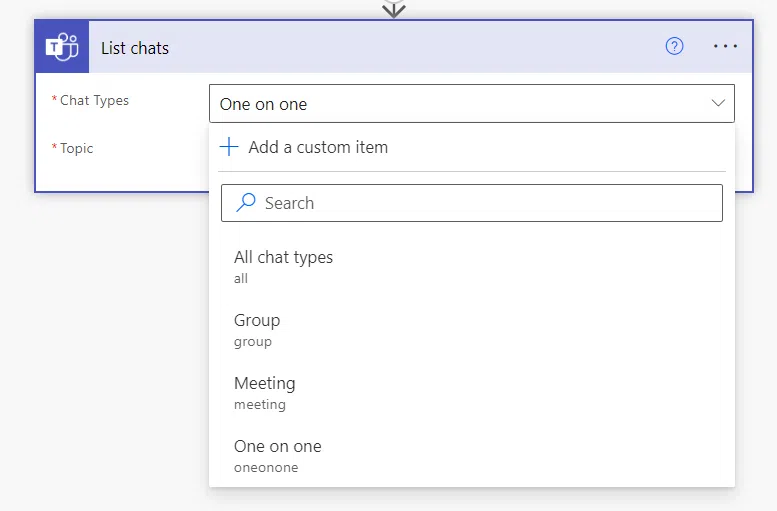Click the arrow connector above List chats
This screenshot has height=511, width=777.
[394, 9]
